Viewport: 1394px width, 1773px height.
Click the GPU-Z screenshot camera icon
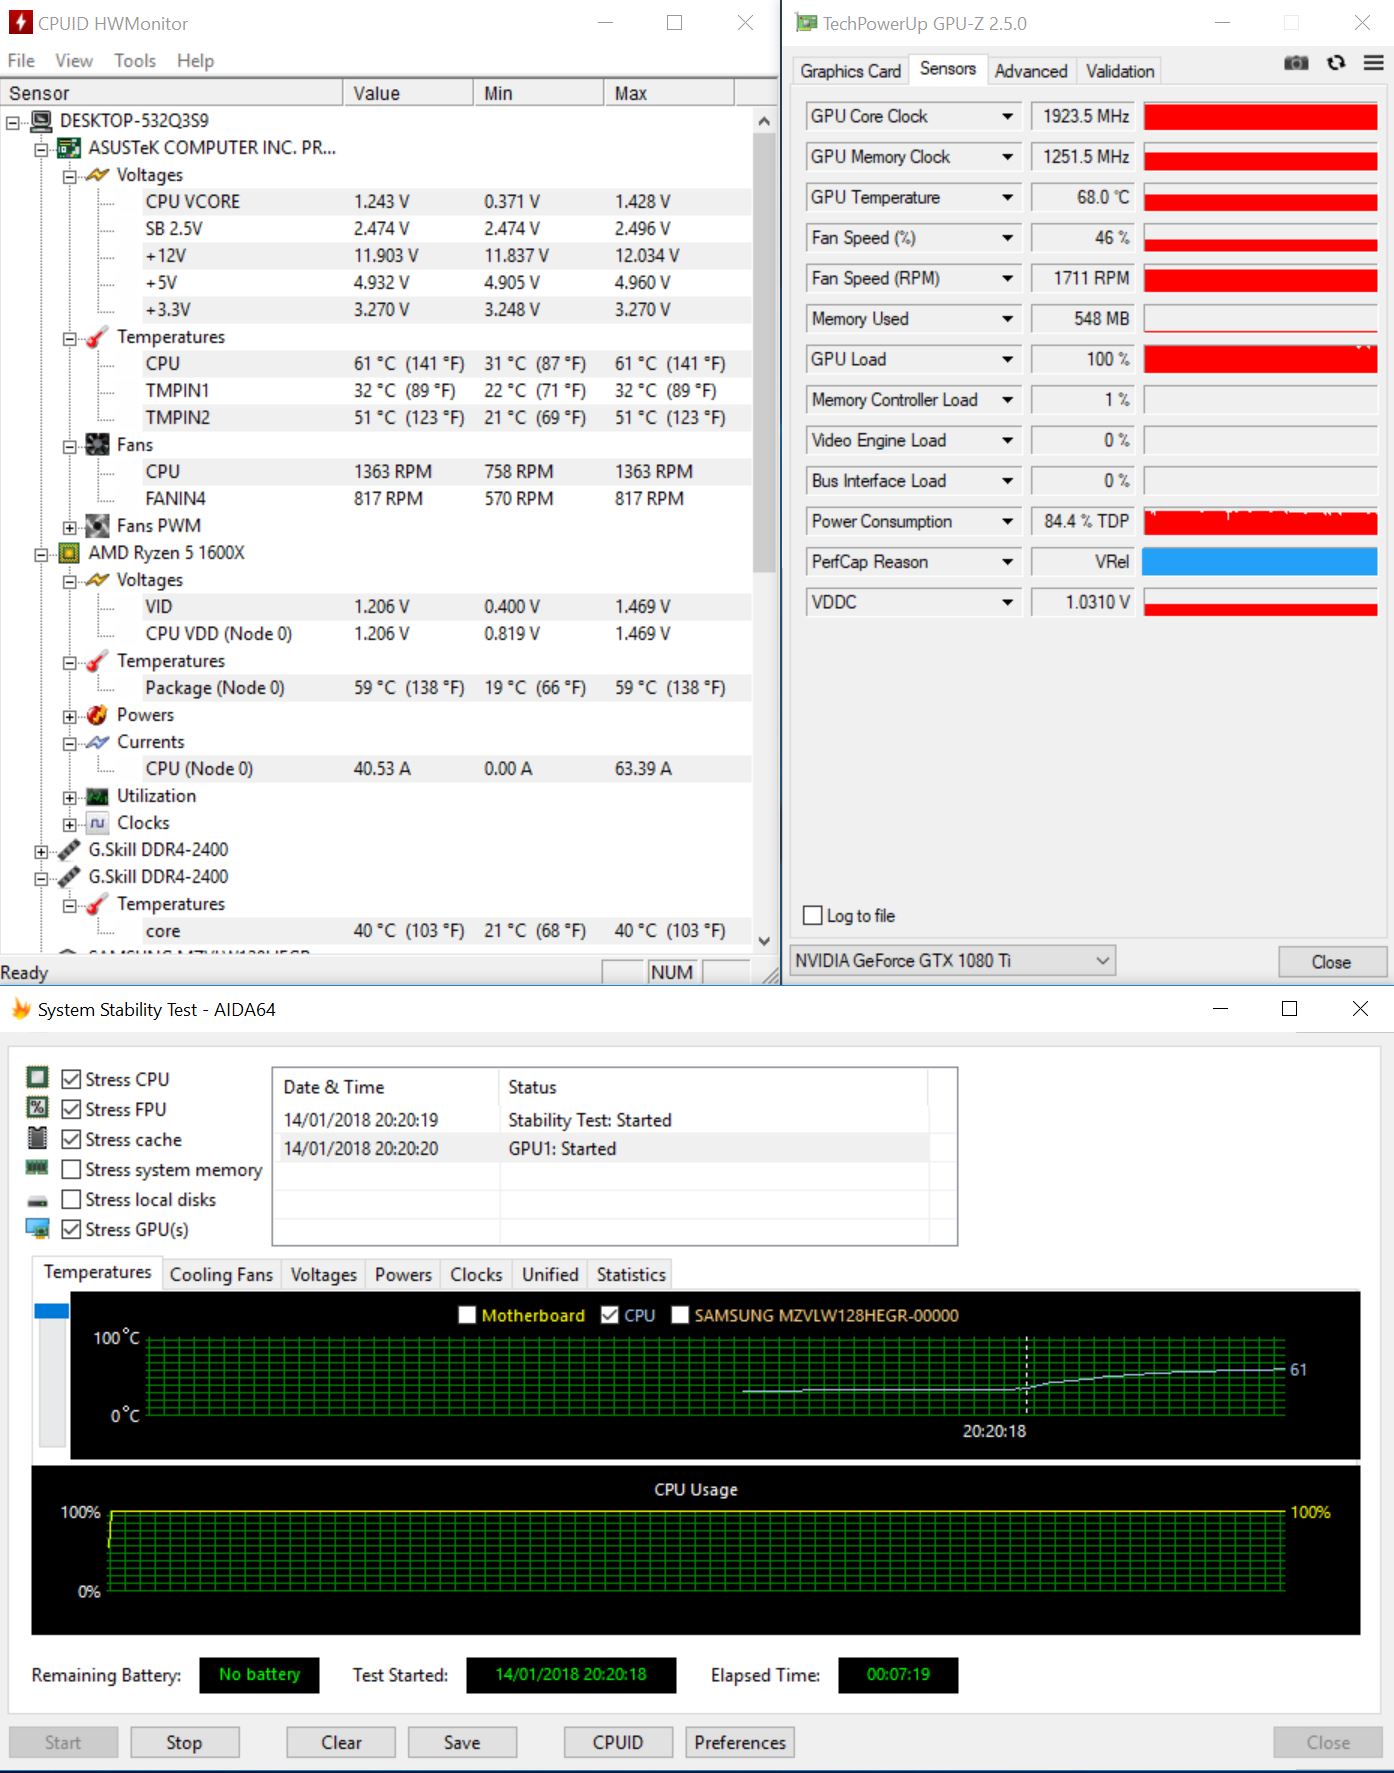[1296, 63]
